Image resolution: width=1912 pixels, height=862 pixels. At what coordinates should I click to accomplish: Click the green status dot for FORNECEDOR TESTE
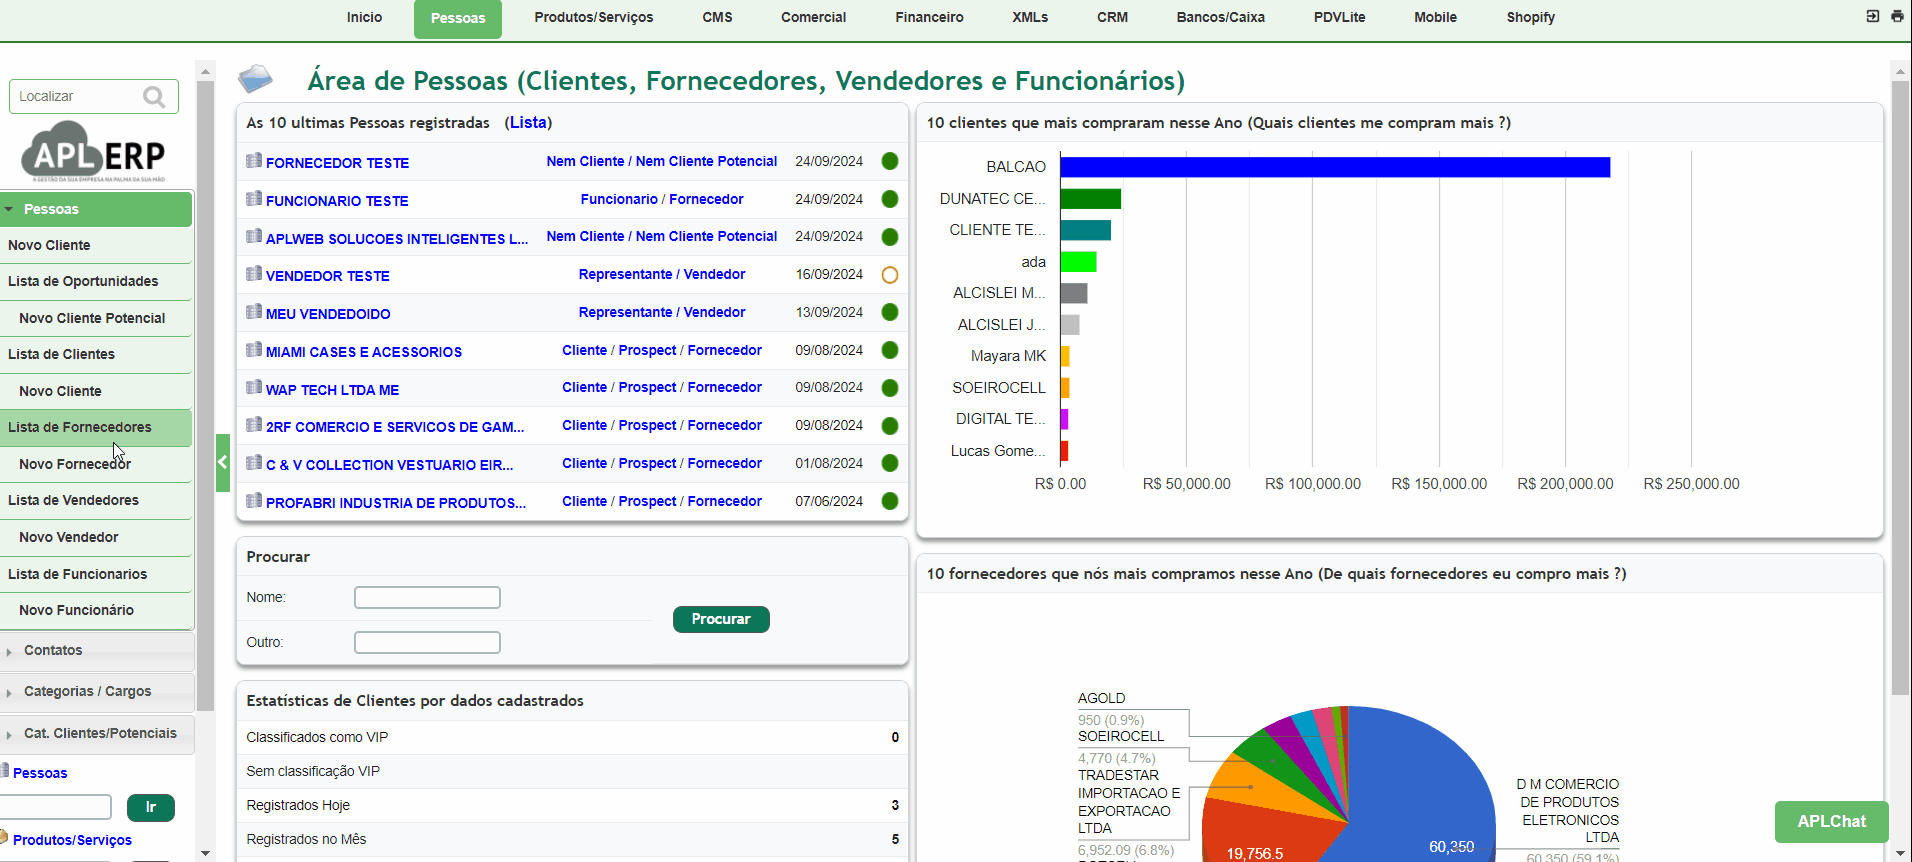pyautogui.click(x=890, y=161)
